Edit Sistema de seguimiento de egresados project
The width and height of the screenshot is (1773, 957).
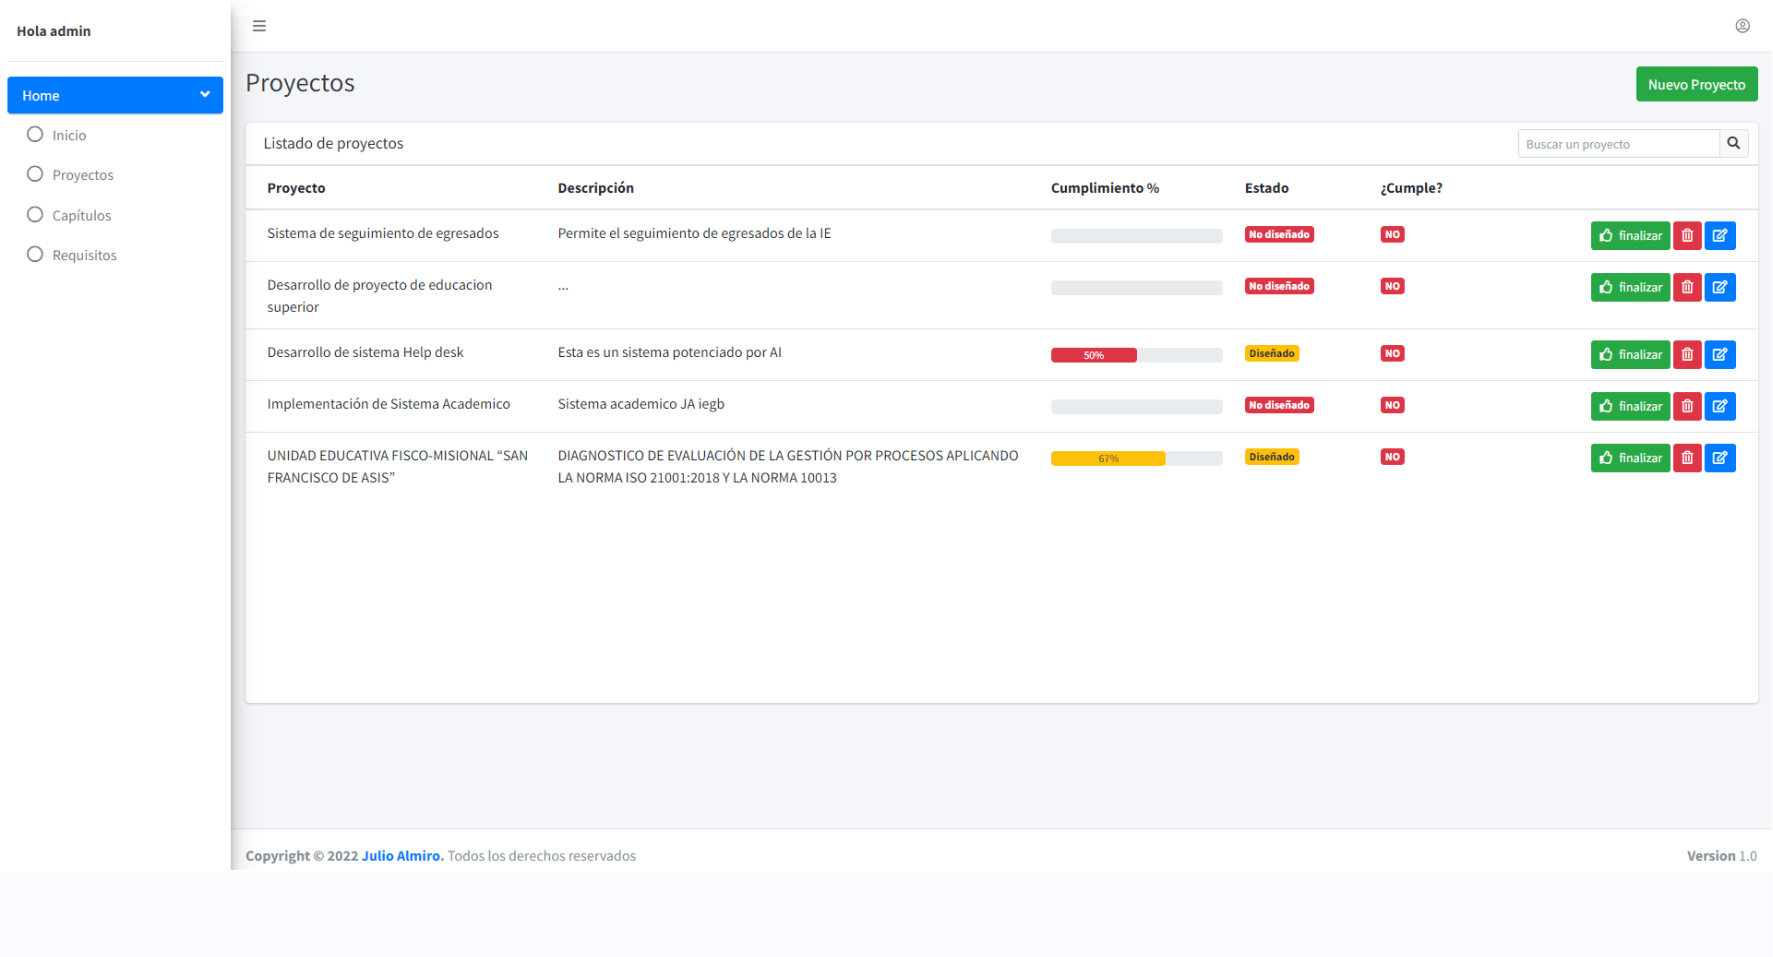tap(1720, 236)
